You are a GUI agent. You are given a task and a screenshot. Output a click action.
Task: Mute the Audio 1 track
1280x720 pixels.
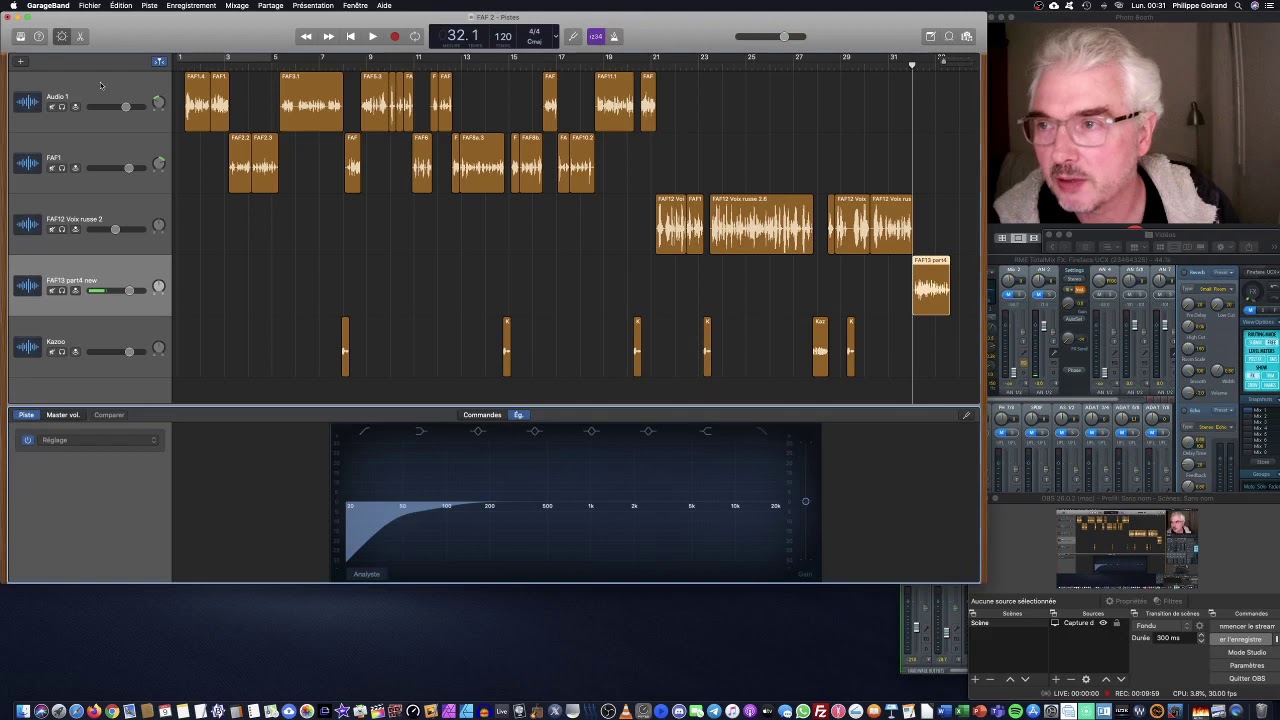click(x=51, y=107)
